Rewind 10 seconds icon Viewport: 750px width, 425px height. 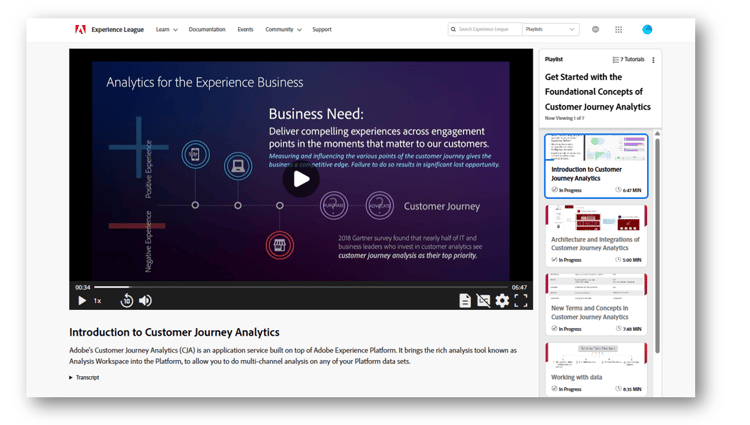point(127,301)
